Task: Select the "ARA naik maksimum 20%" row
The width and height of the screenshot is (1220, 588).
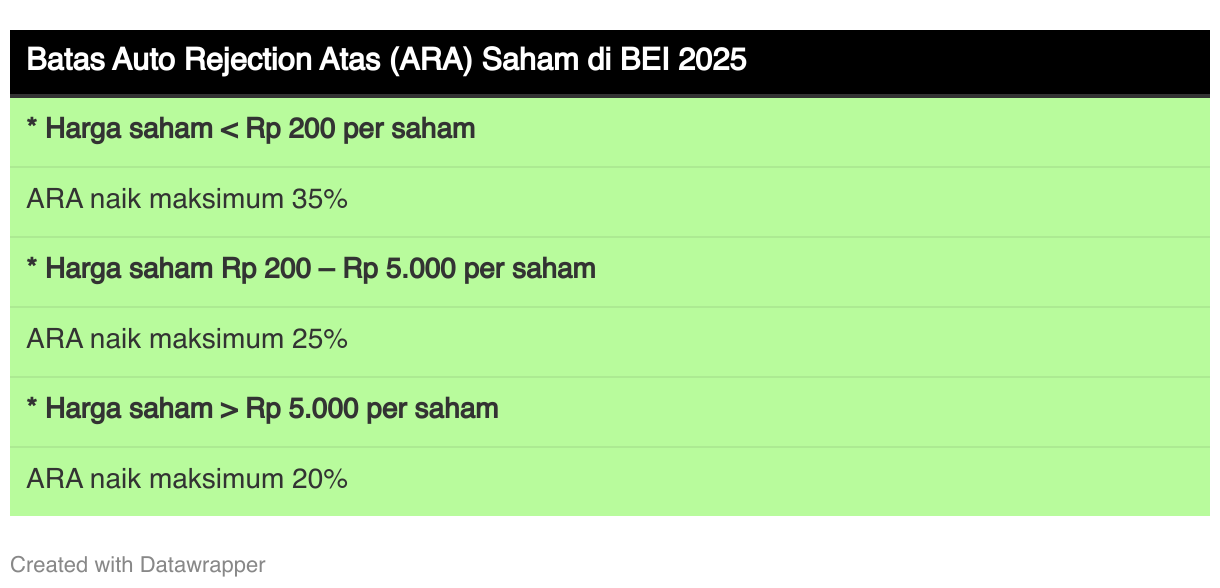Action: point(610,480)
